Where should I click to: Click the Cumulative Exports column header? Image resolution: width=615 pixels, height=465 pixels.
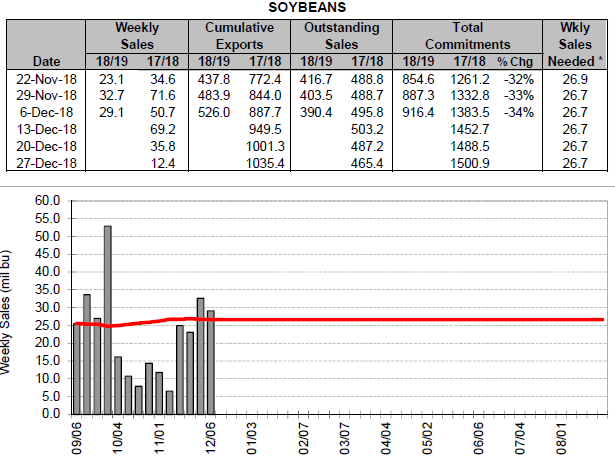pyautogui.click(x=240, y=35)
